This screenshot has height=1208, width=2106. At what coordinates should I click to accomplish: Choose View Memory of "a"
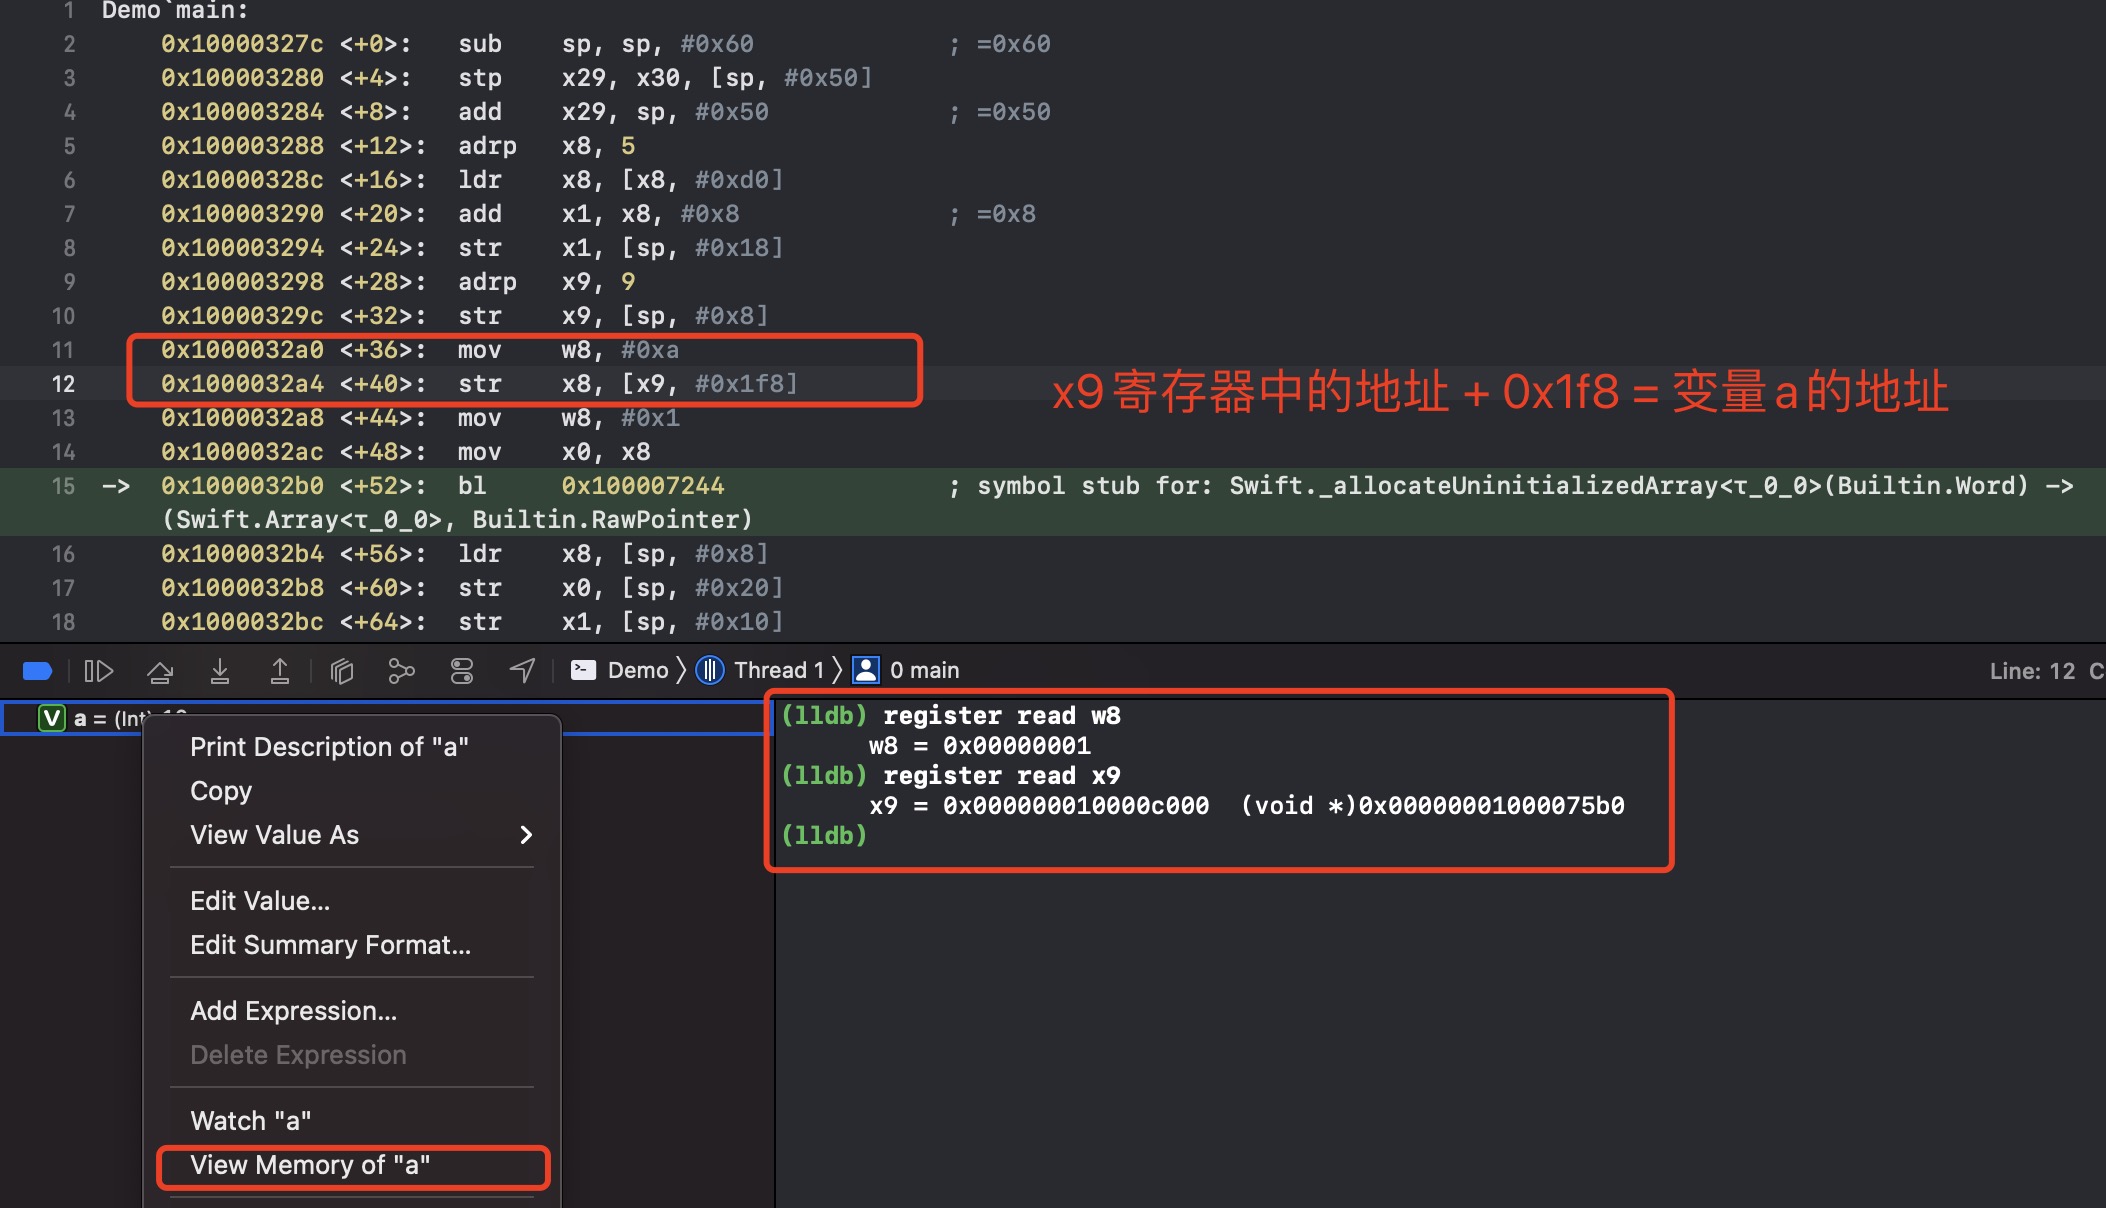(x=310, y=1165)
